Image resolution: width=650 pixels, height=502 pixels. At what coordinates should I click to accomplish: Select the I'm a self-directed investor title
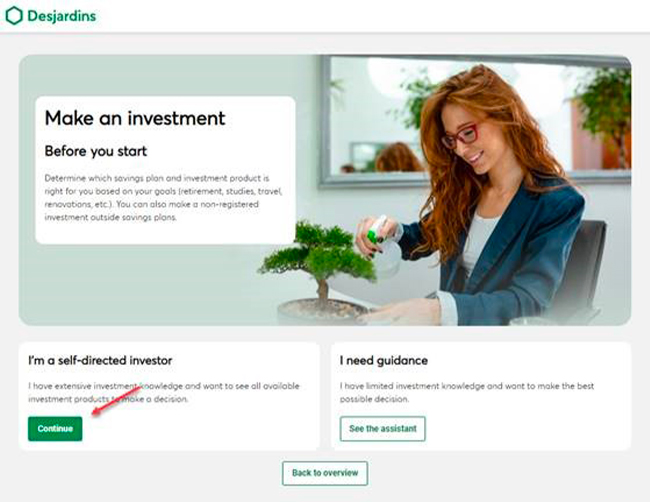[100, 361]
